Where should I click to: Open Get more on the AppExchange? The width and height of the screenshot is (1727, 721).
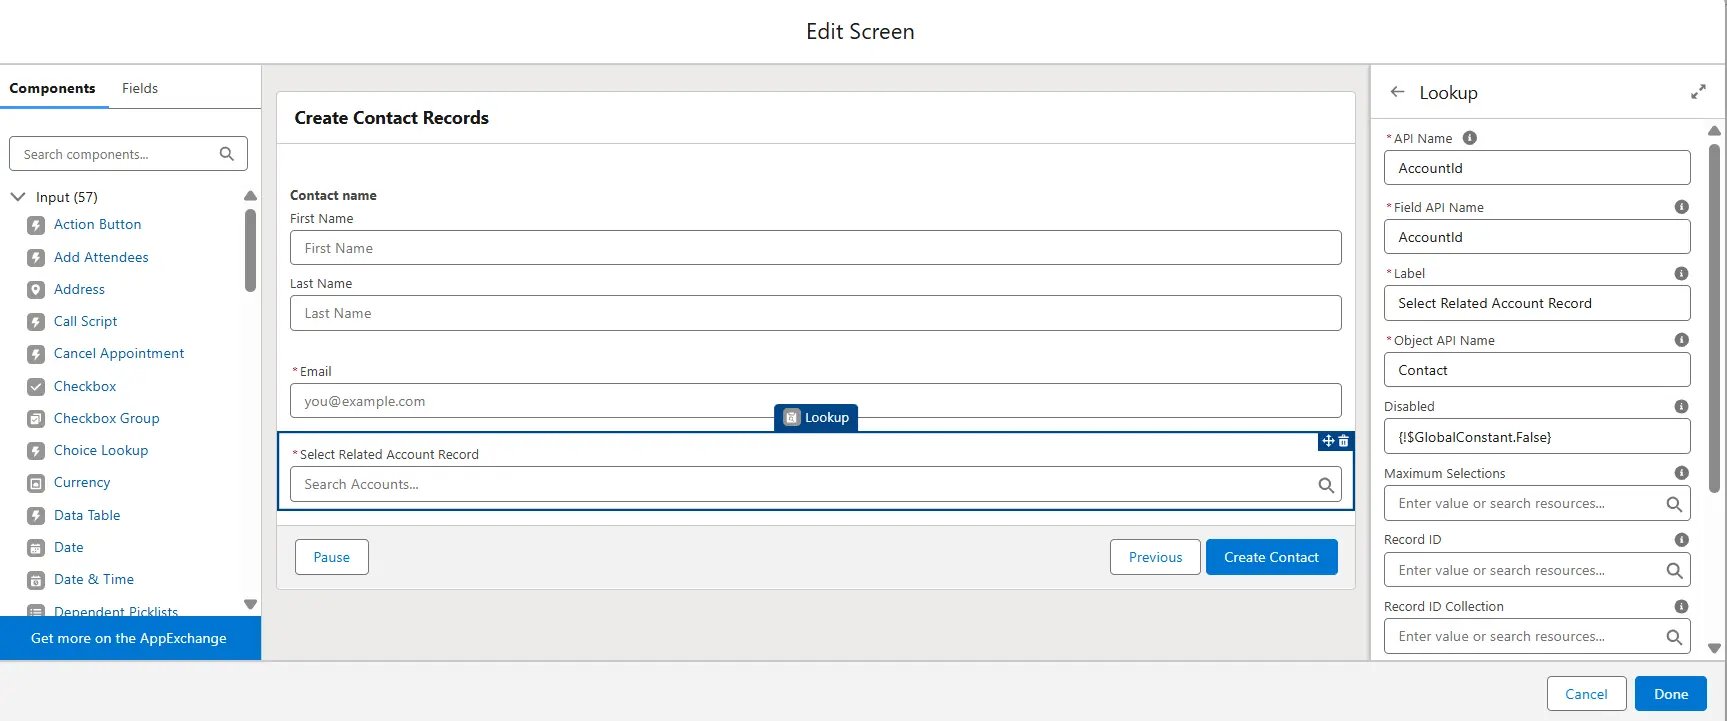click(129, 638)
